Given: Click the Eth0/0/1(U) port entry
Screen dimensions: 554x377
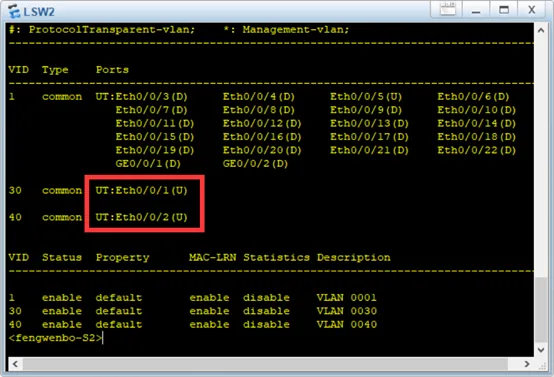Looking at the screenshot, I should coord(152,190).
